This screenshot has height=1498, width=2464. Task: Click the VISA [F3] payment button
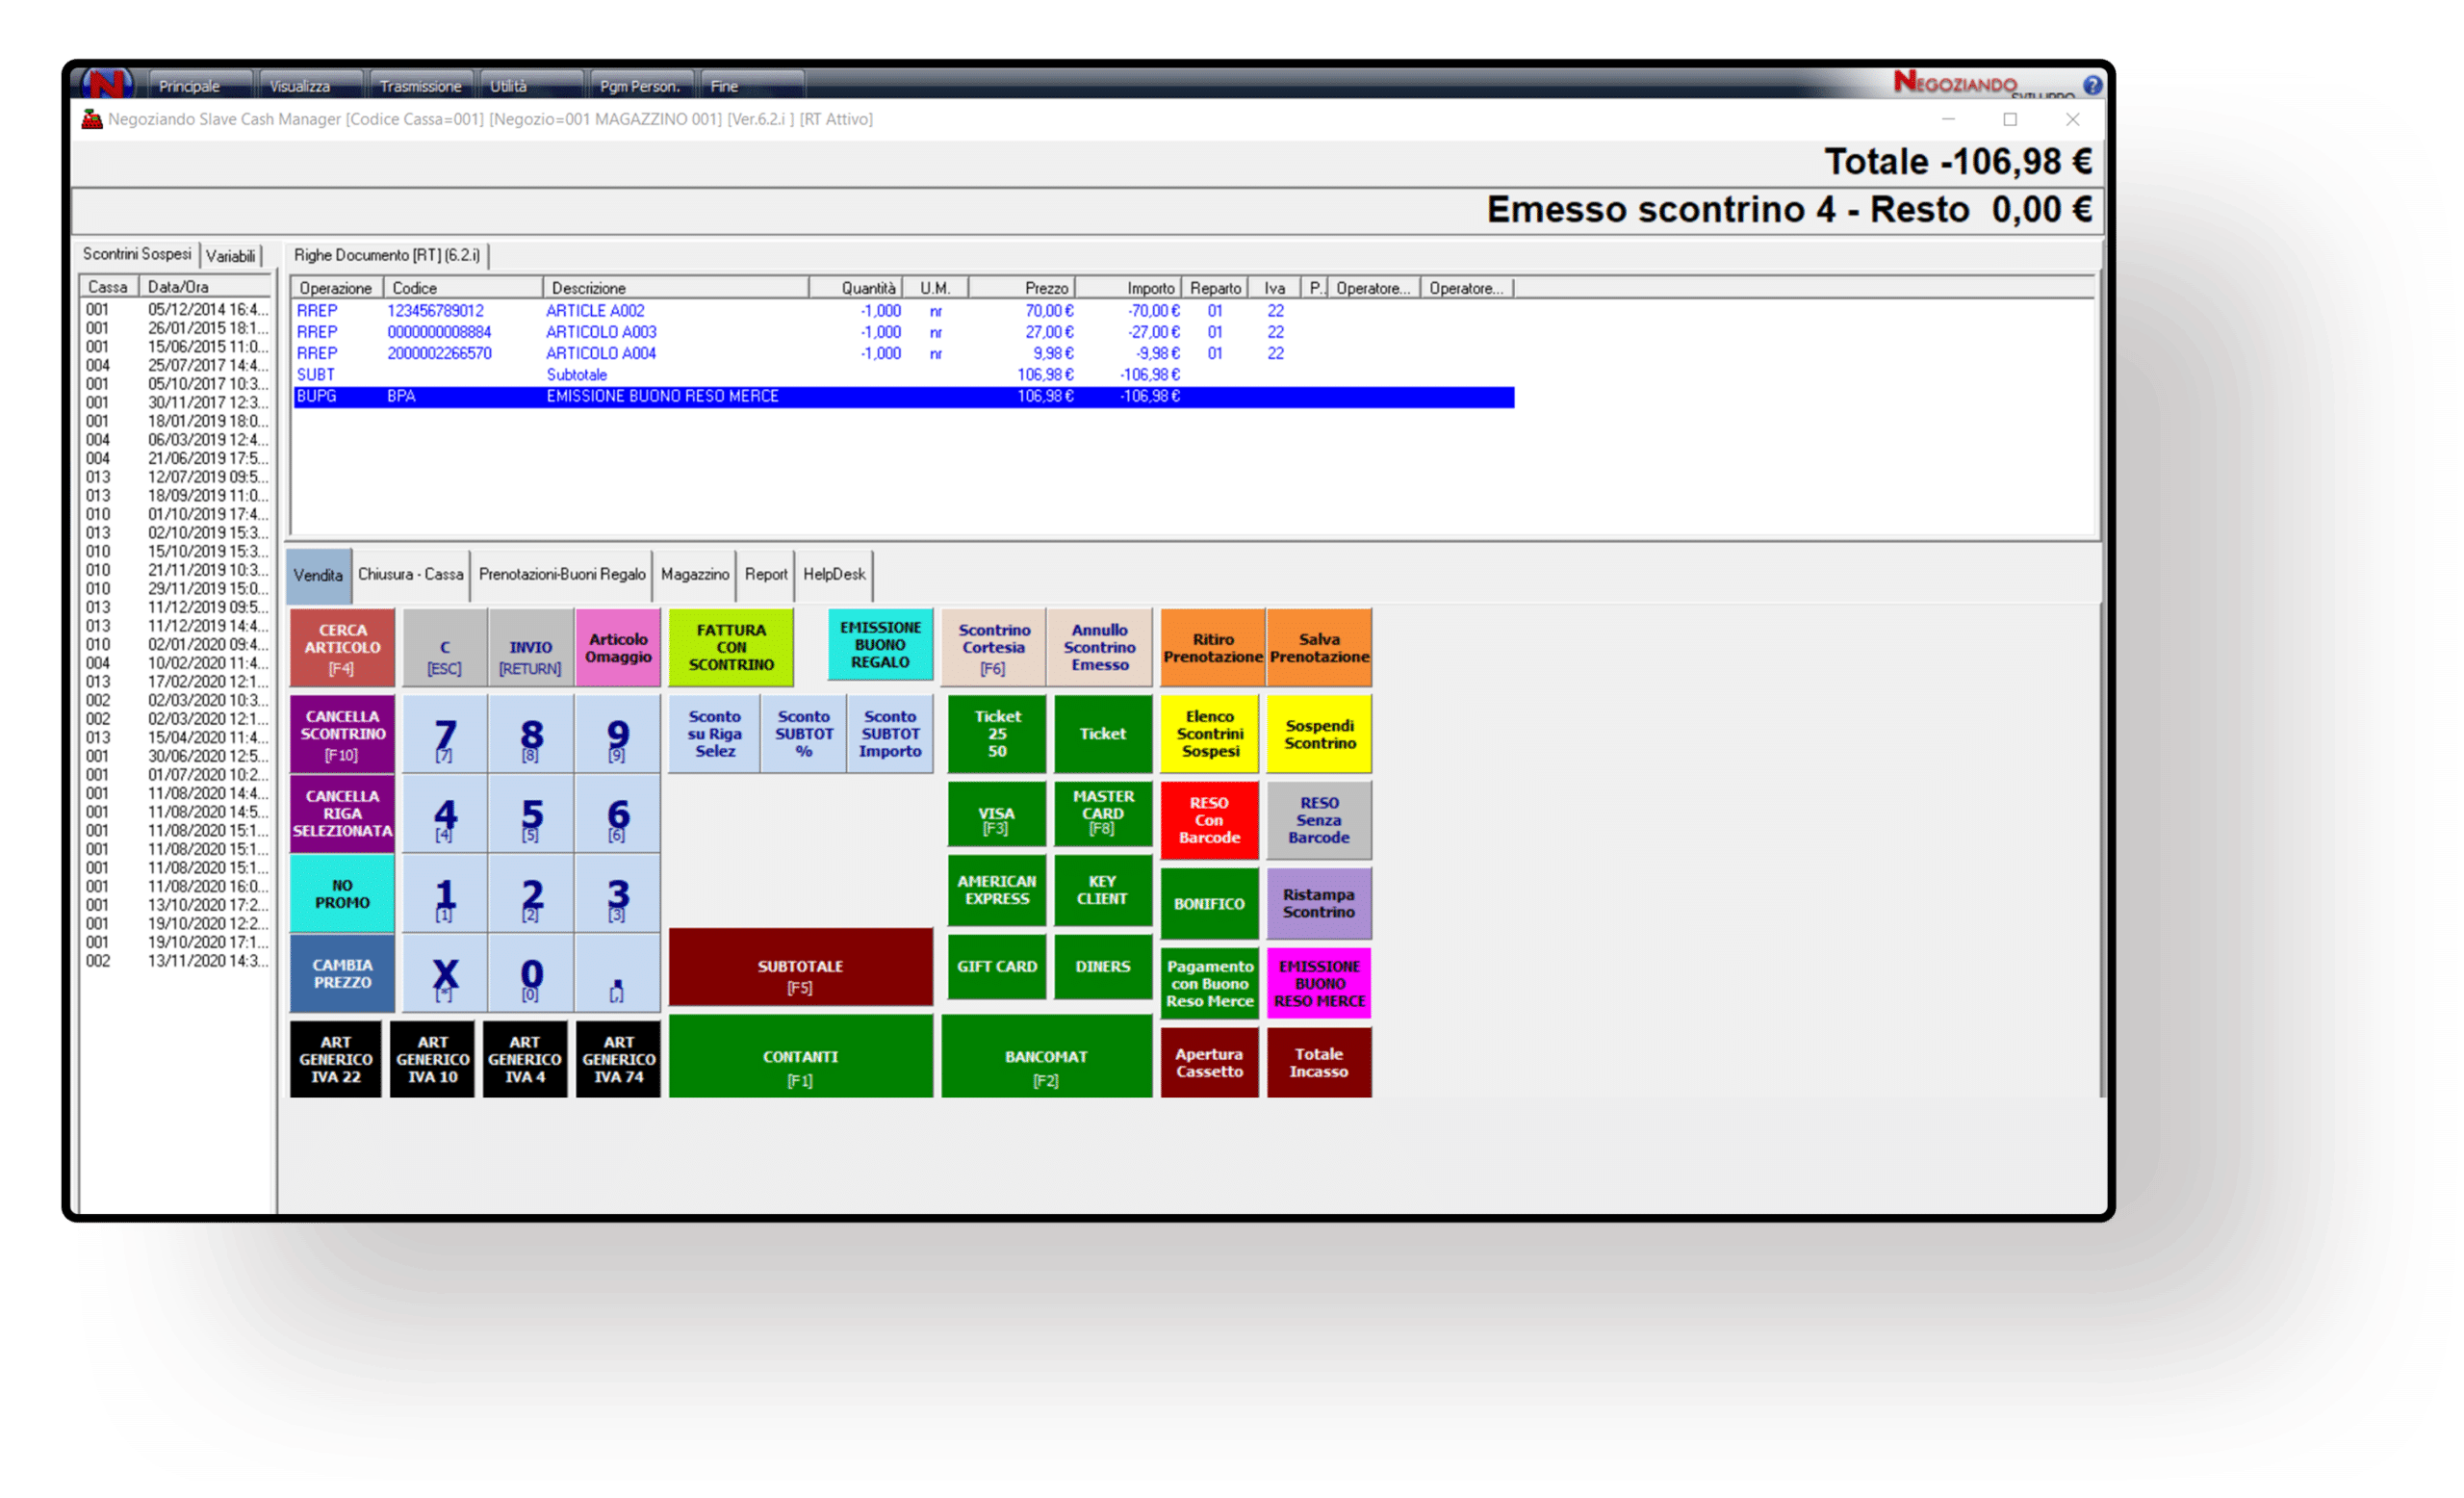pyautogui.click(x=997, y=814)
